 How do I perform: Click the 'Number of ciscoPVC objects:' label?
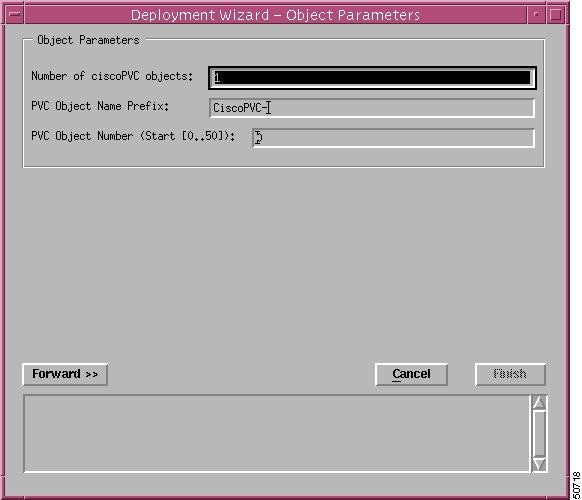[x=112, y=76]
